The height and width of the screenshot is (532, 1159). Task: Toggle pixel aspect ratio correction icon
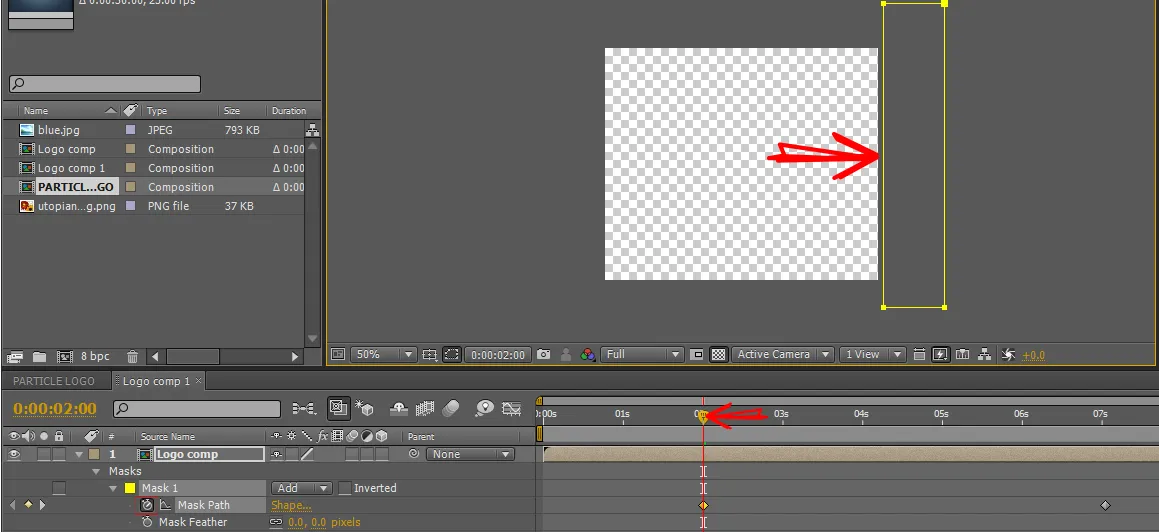919,355
